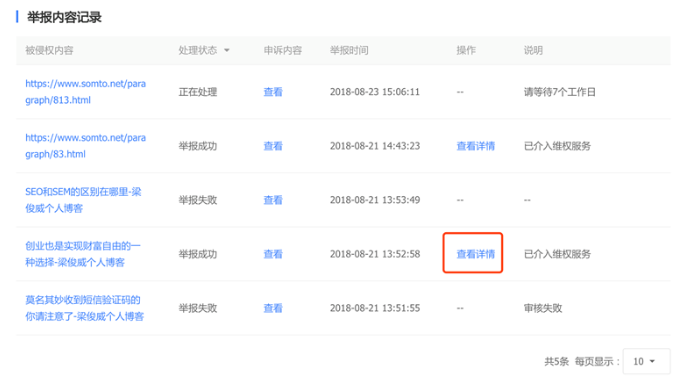Select the 举报成功 status in the 13:52:58 row
The height and width of the screenshot is (380, 684).
(x=198, y=254)
